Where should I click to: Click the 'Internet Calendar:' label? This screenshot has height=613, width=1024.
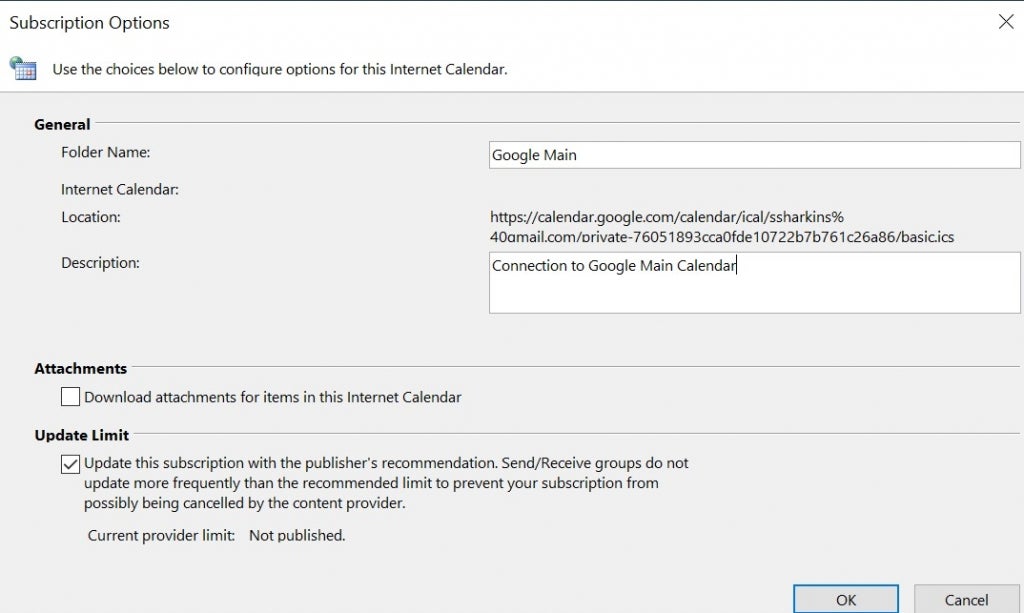tap(120, 189)
